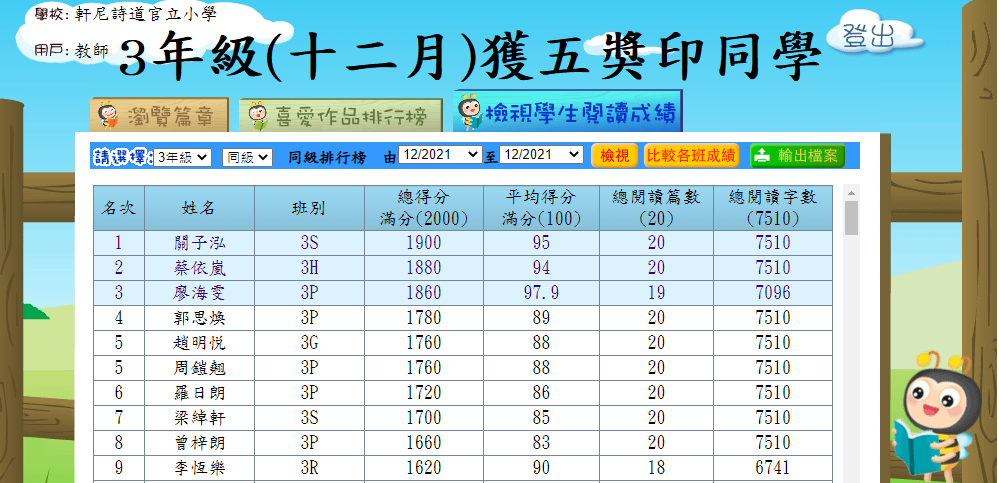Select the 檢視學生閱讀成績 tab

(568, 112)
